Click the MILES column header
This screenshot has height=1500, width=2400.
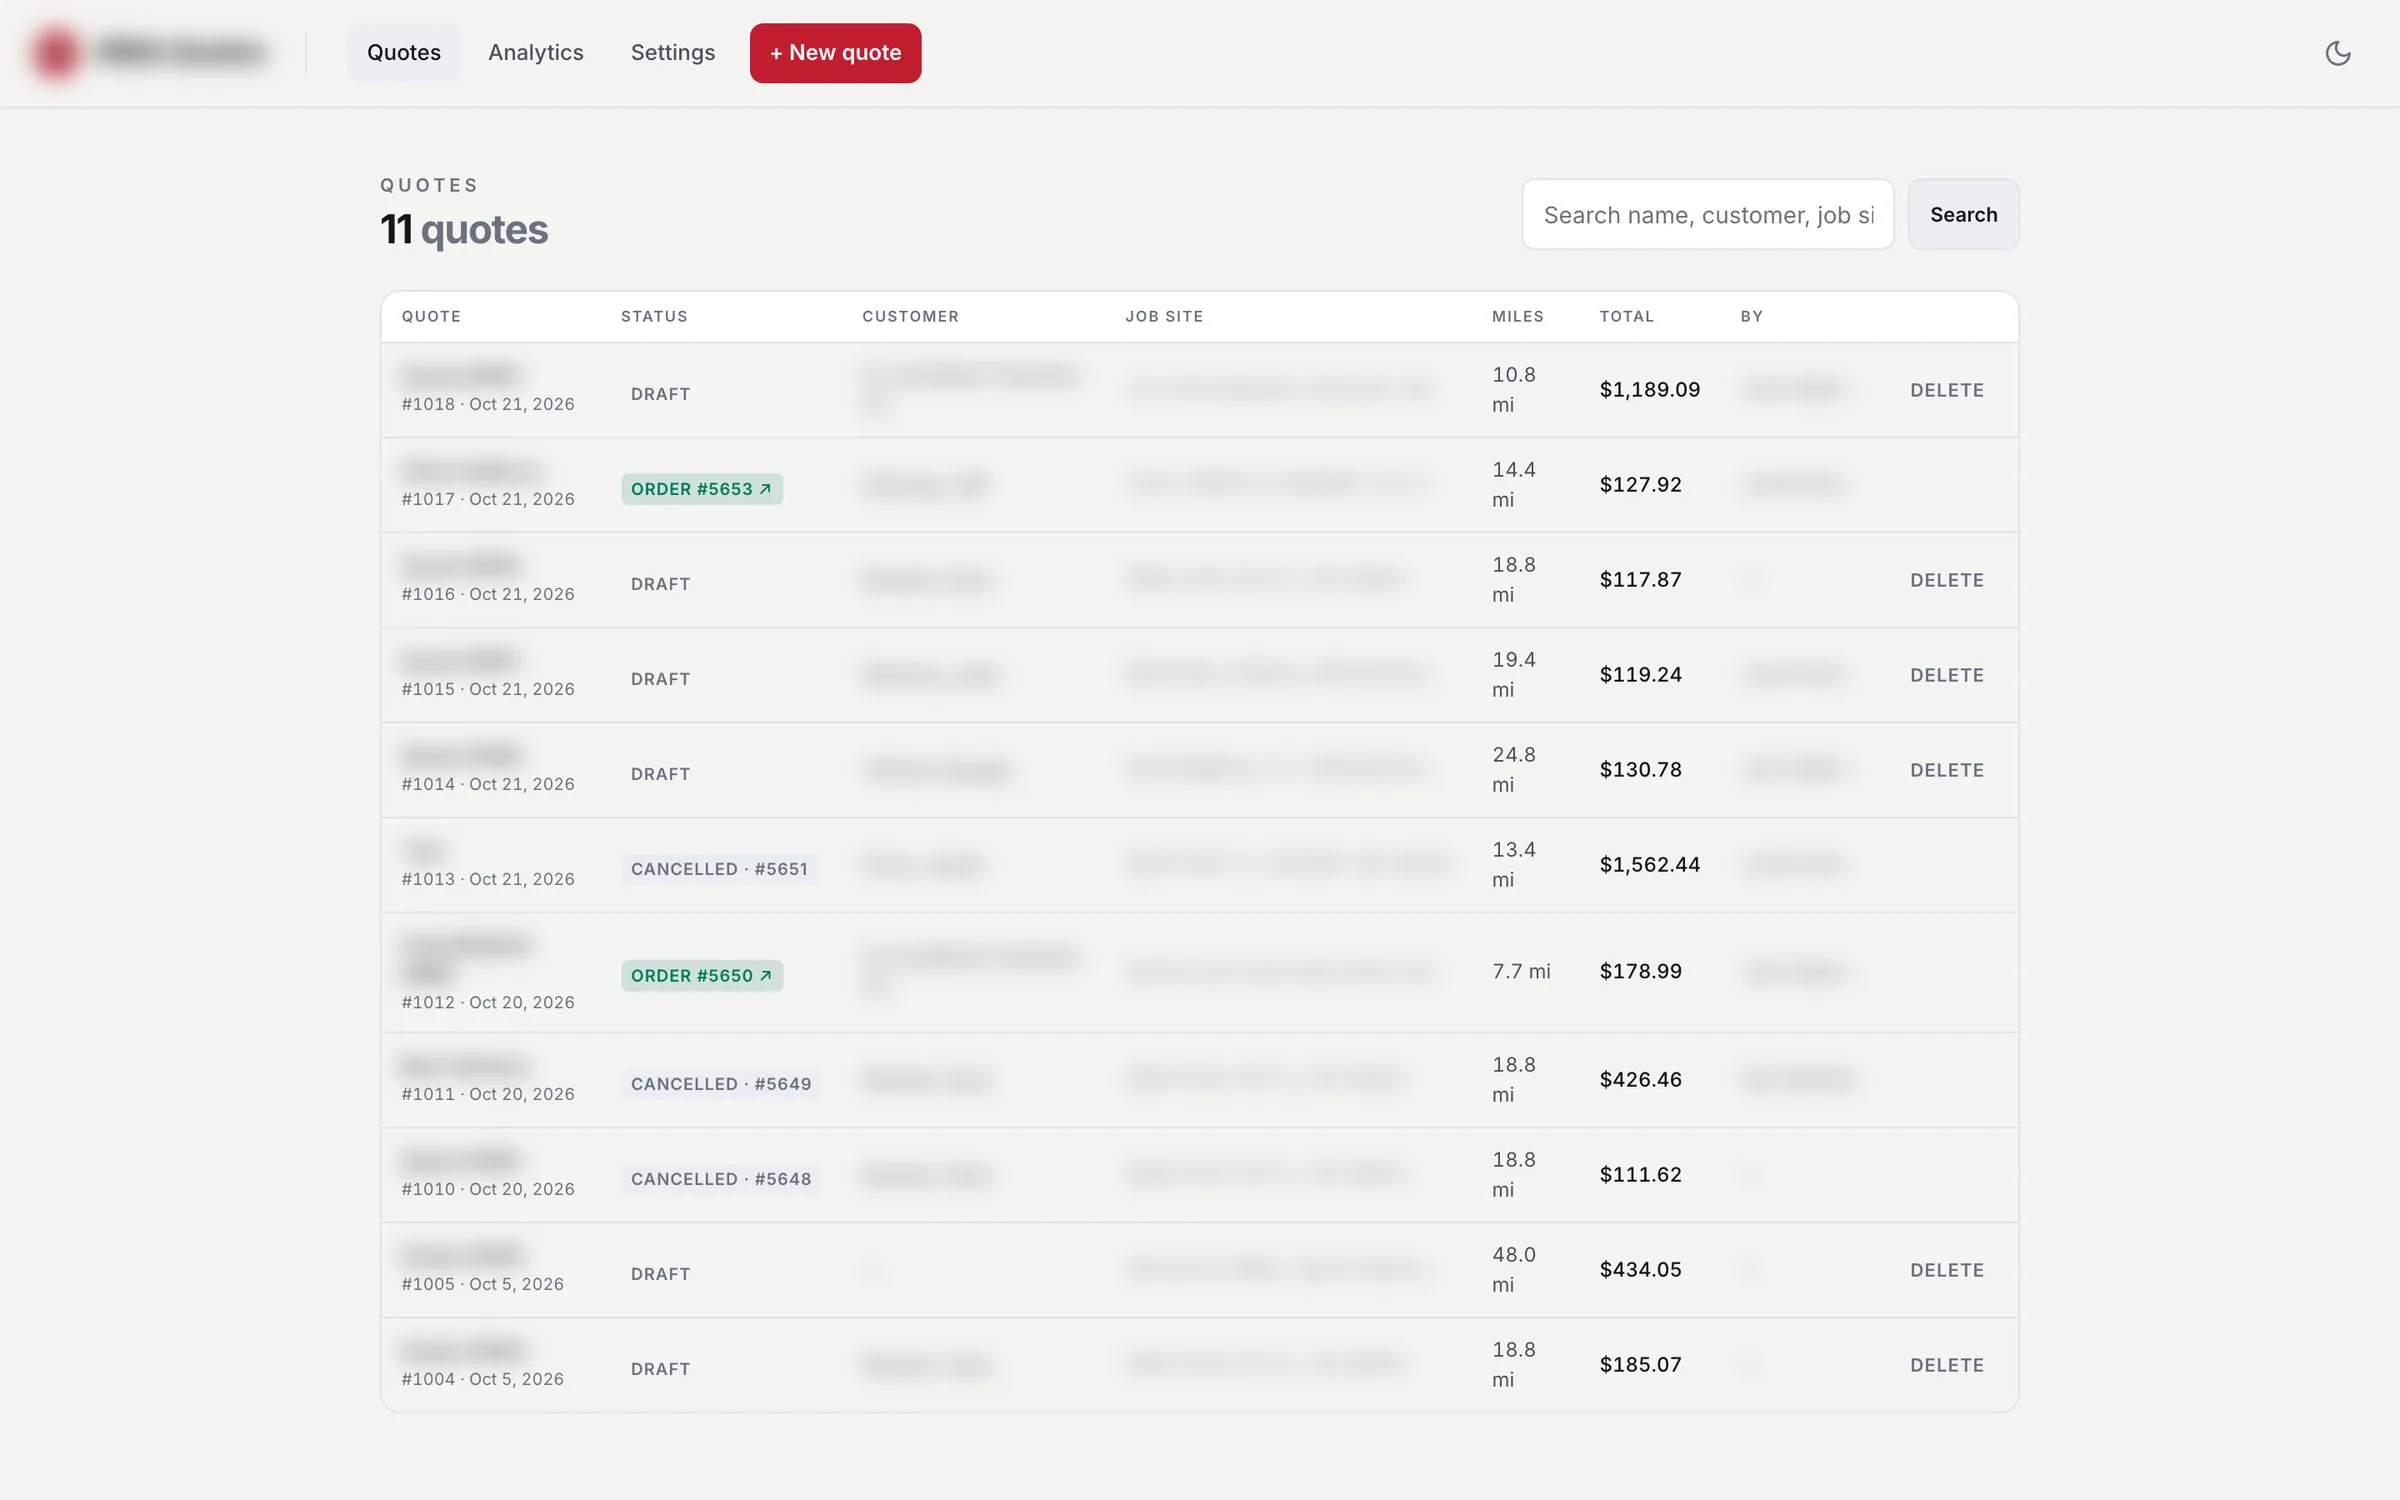1517,316
